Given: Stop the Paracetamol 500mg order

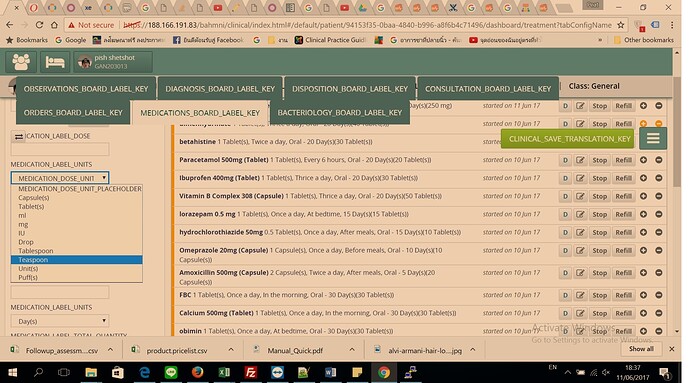Looking at the screenshot, I should coord(599,160).
